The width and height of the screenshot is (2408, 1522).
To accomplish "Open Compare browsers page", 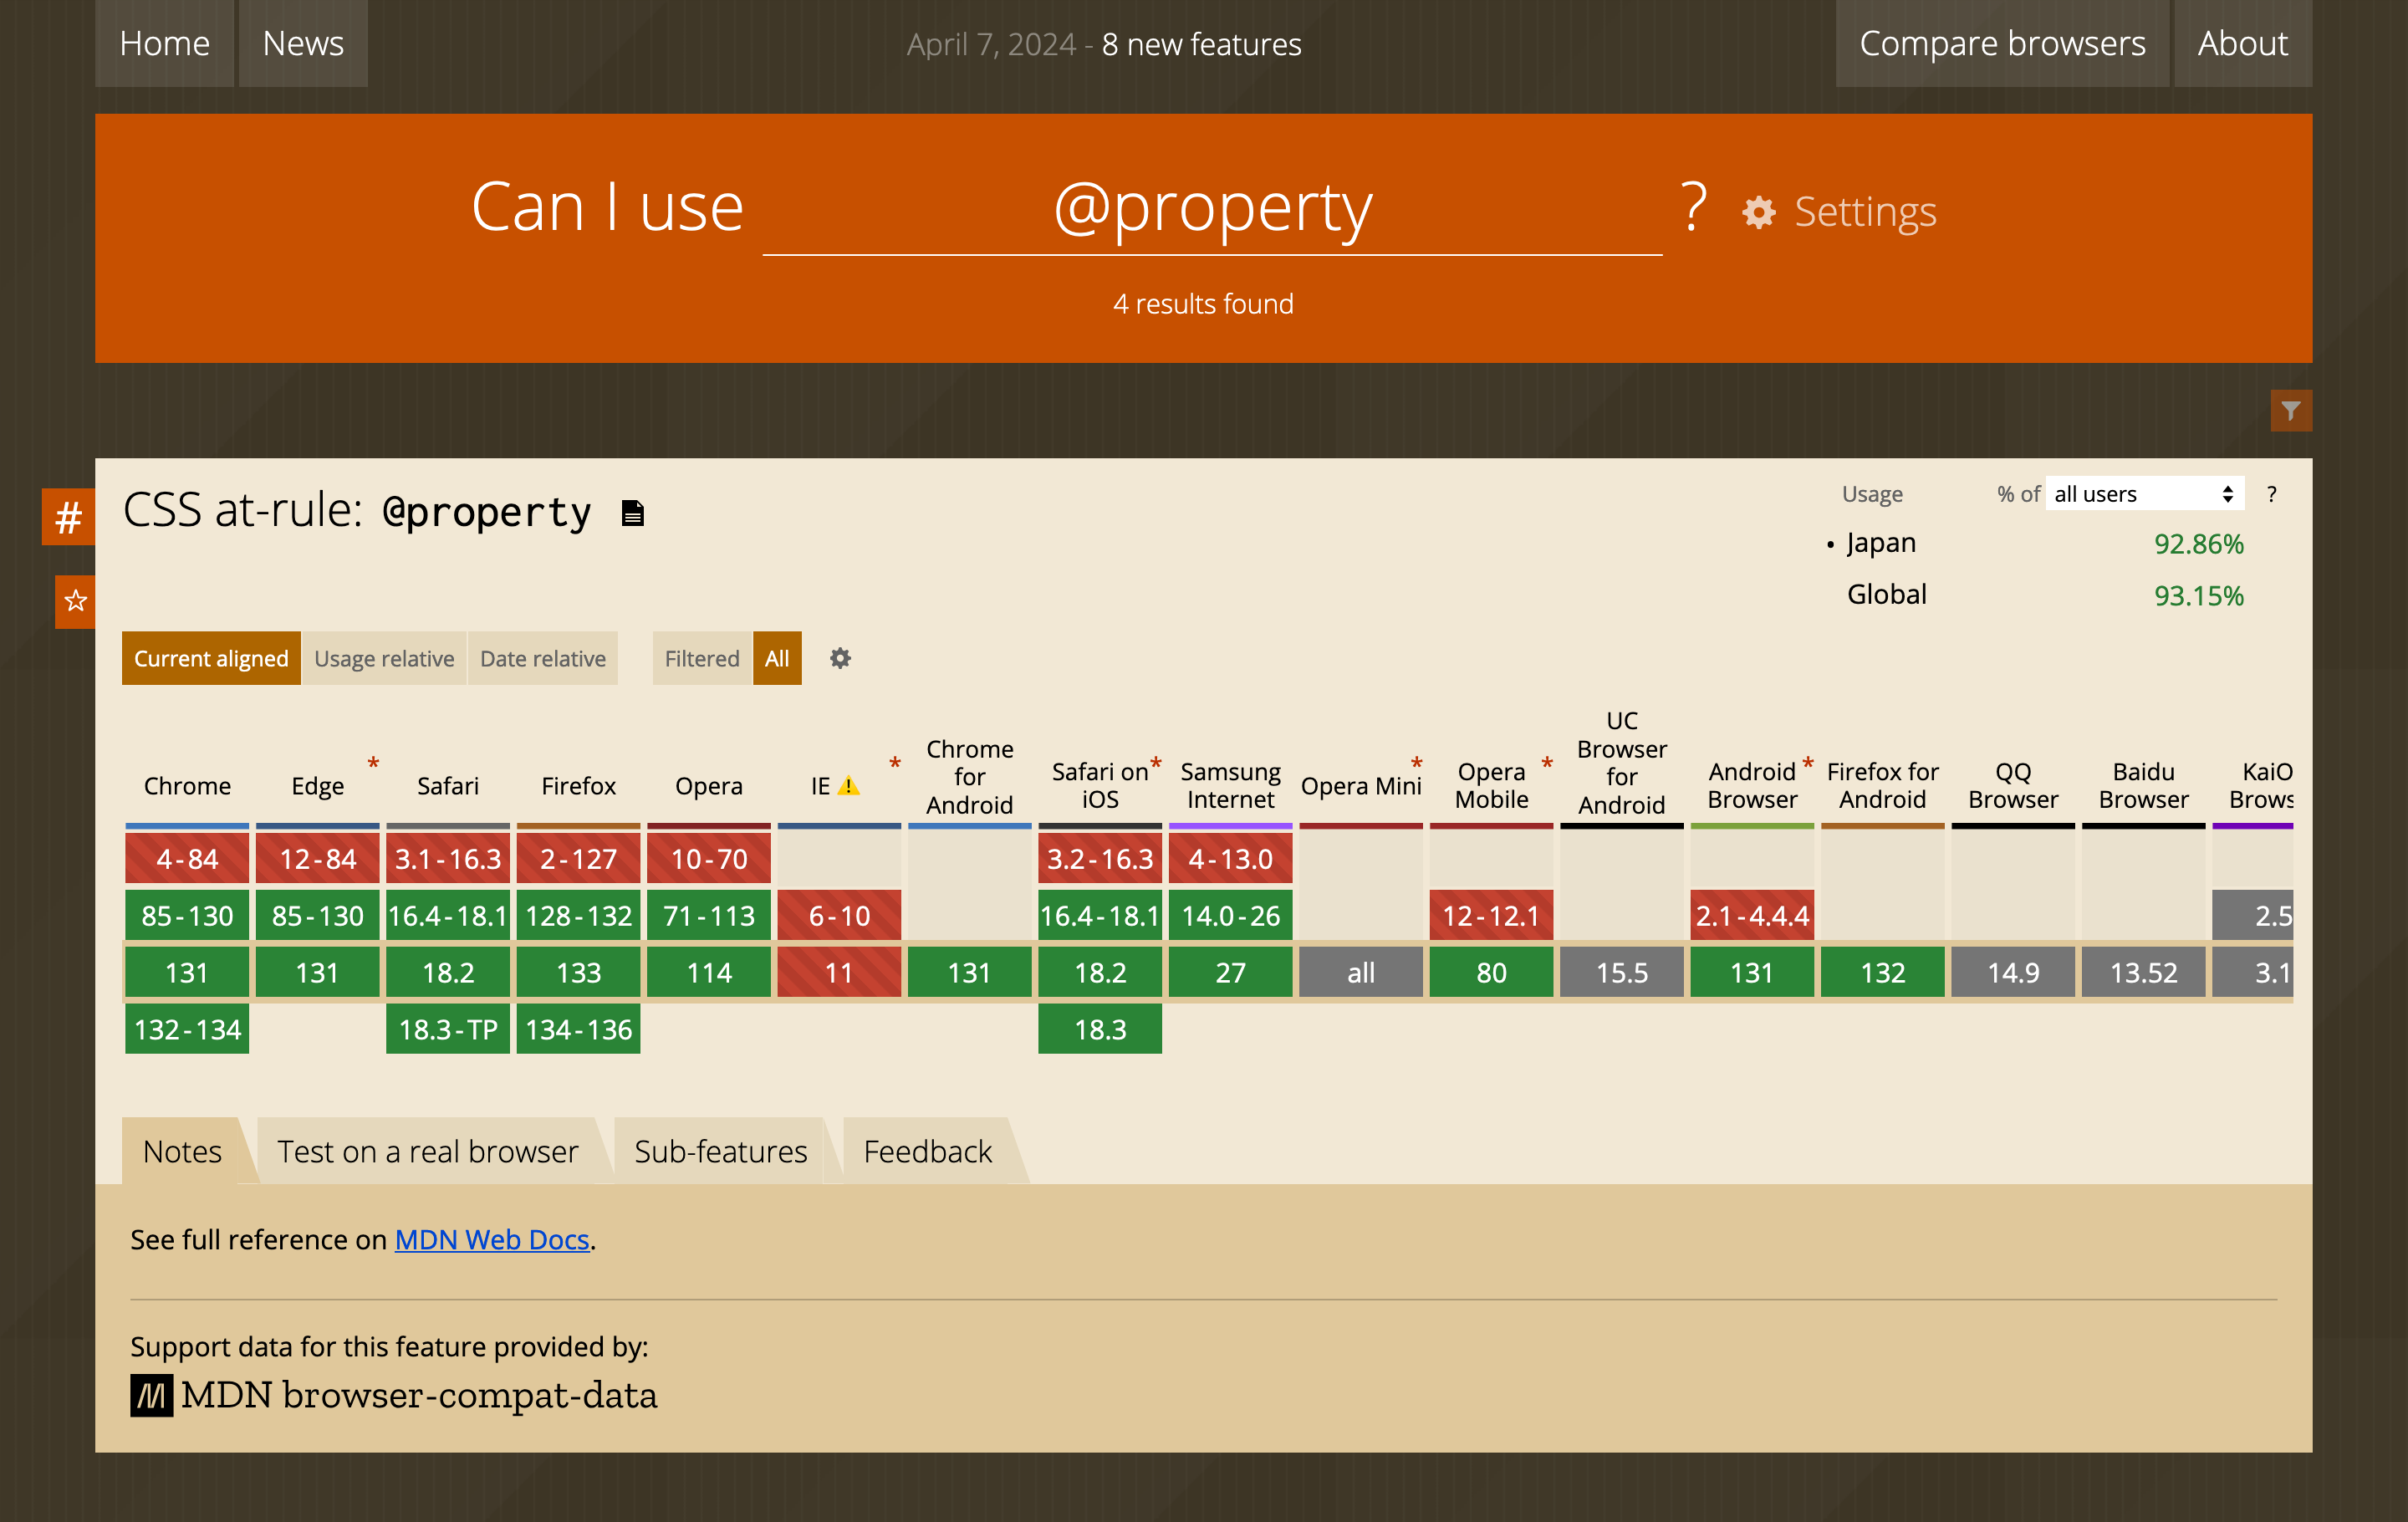I will (2002, 43).
